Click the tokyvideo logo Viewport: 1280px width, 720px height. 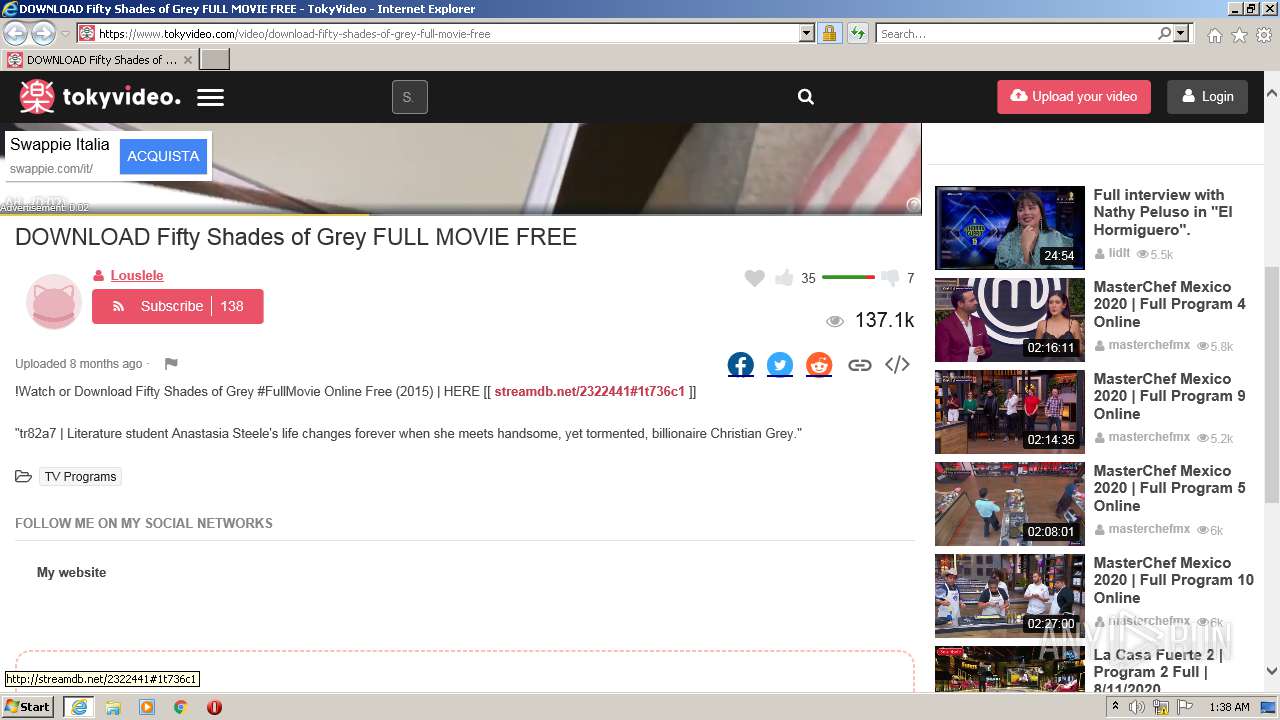click(x=100, y=97)
